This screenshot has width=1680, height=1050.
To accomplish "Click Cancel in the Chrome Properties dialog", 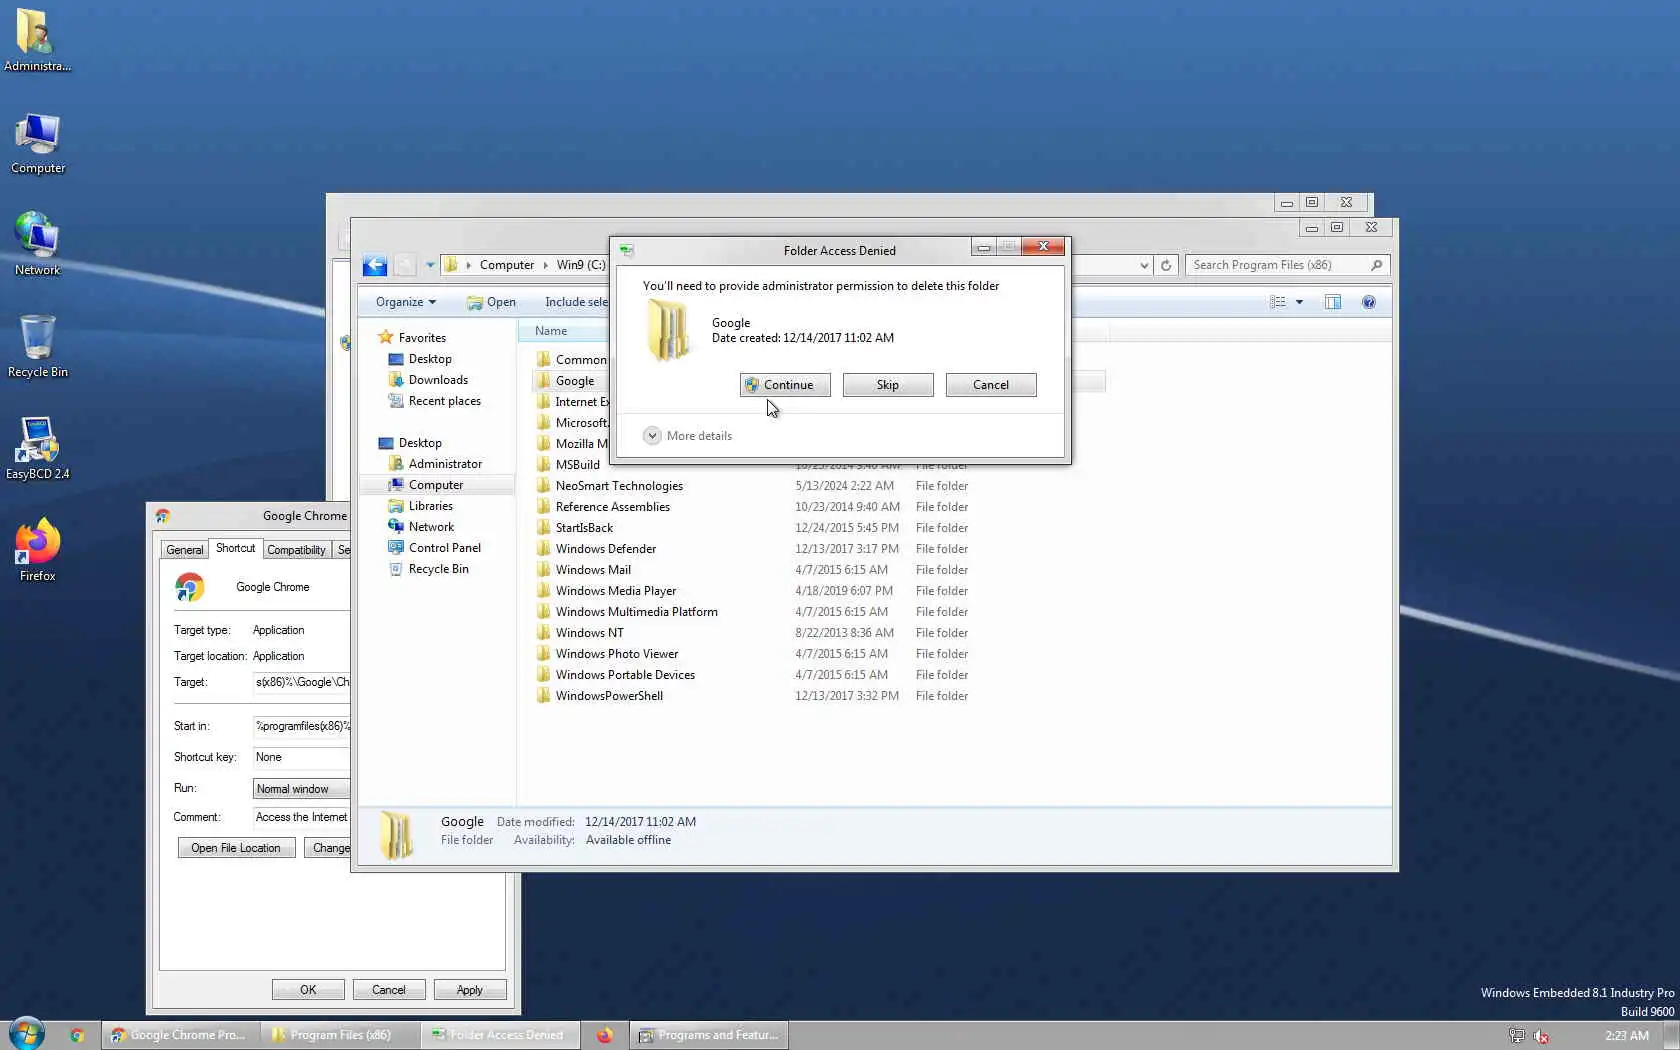I will coord(389,990).
